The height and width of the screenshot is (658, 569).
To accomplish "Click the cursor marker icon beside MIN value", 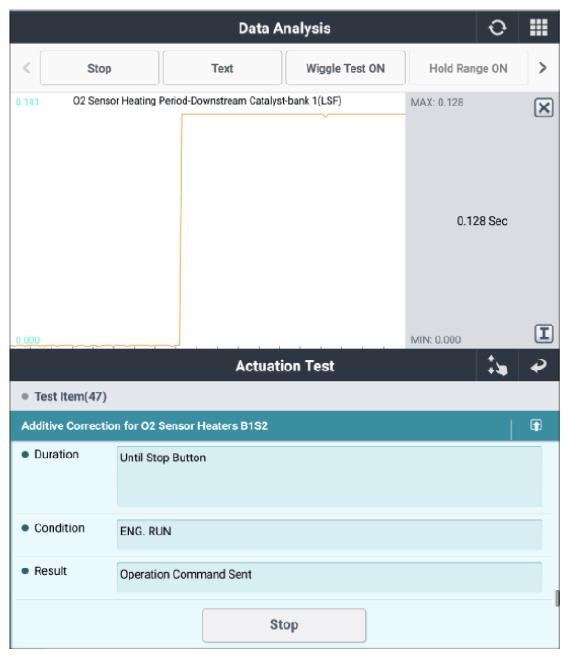I will coord(543,334).
